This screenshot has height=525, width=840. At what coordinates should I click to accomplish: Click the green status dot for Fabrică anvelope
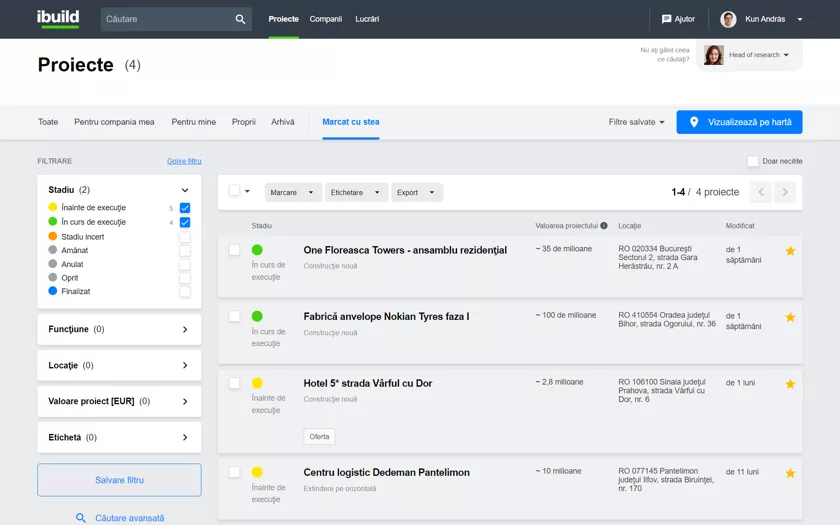(x=257, y=316)
